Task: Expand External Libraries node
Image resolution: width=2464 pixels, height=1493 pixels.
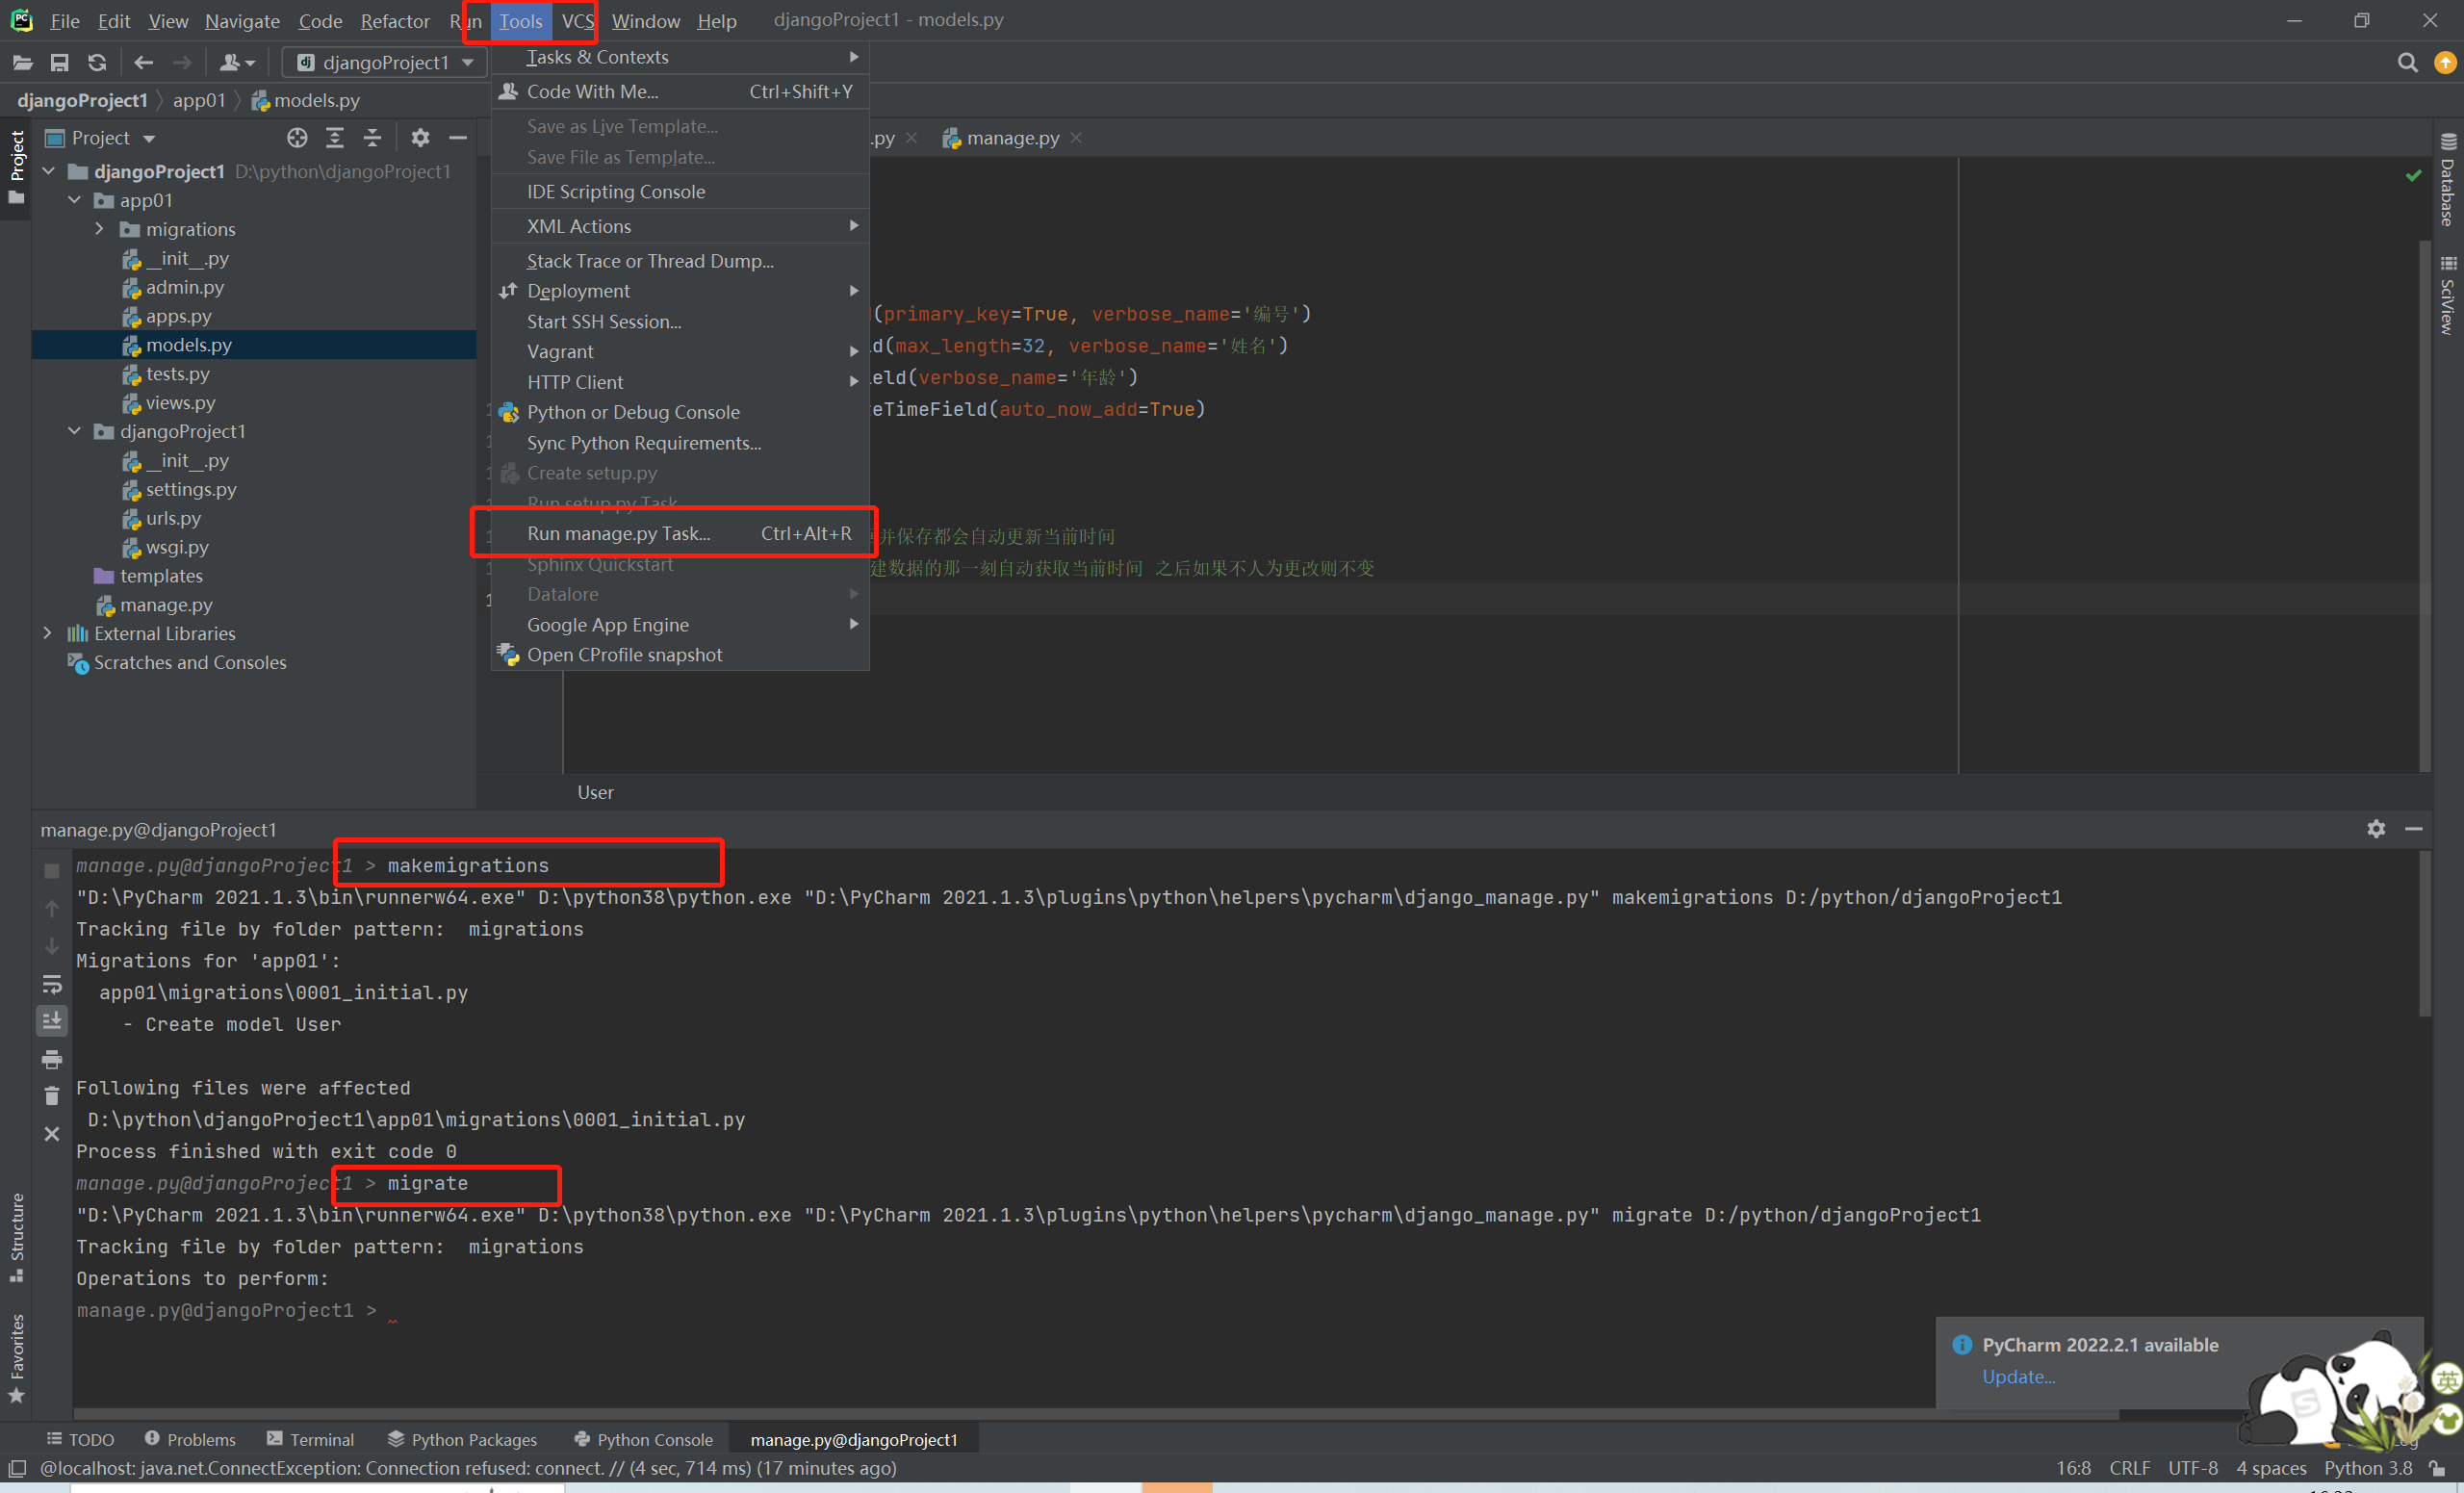Action: point(48,633)
